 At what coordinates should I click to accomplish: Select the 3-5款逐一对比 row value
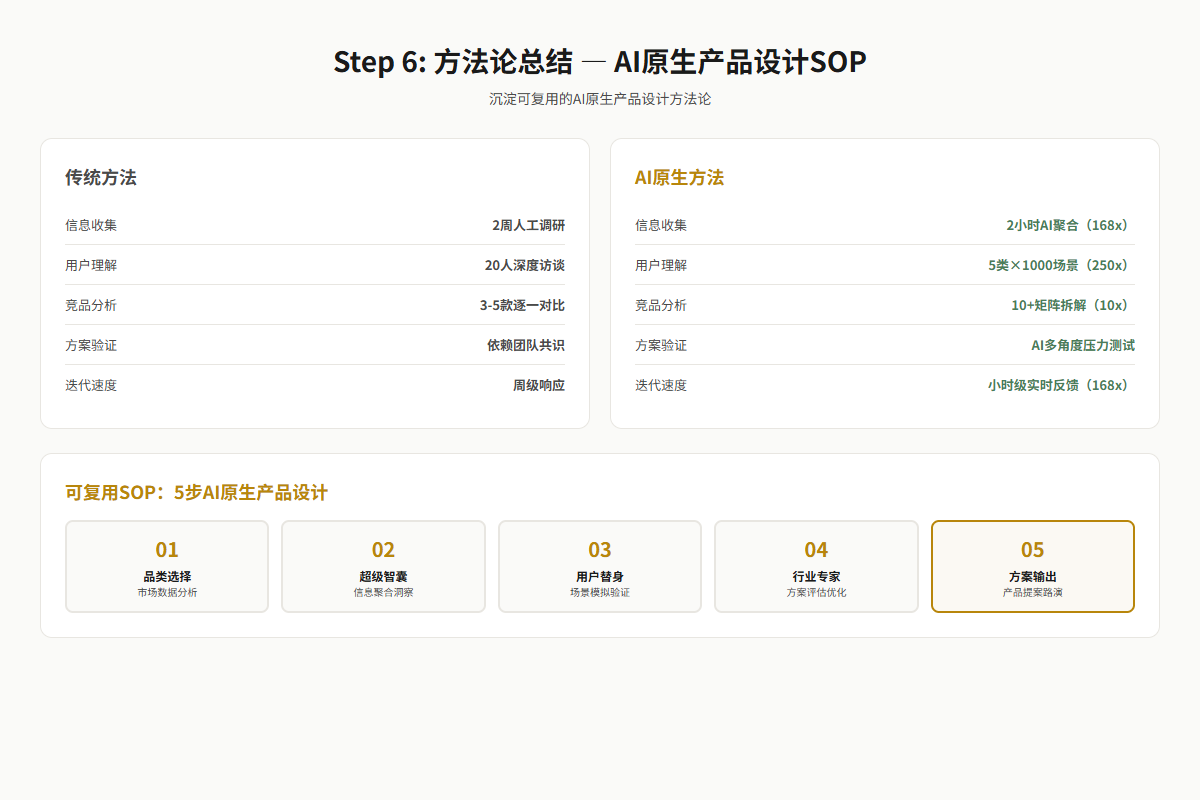pyautogui.click(x=522, y=305)
